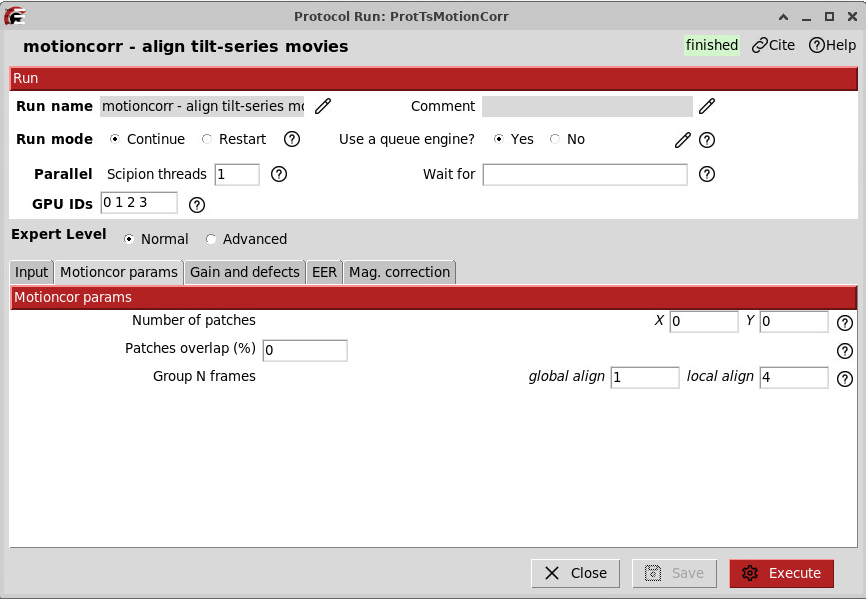Click the Scipion logo in the title bar
This screenshot has width=866, height=599.
pyautogui.click(x=15, y=16)
